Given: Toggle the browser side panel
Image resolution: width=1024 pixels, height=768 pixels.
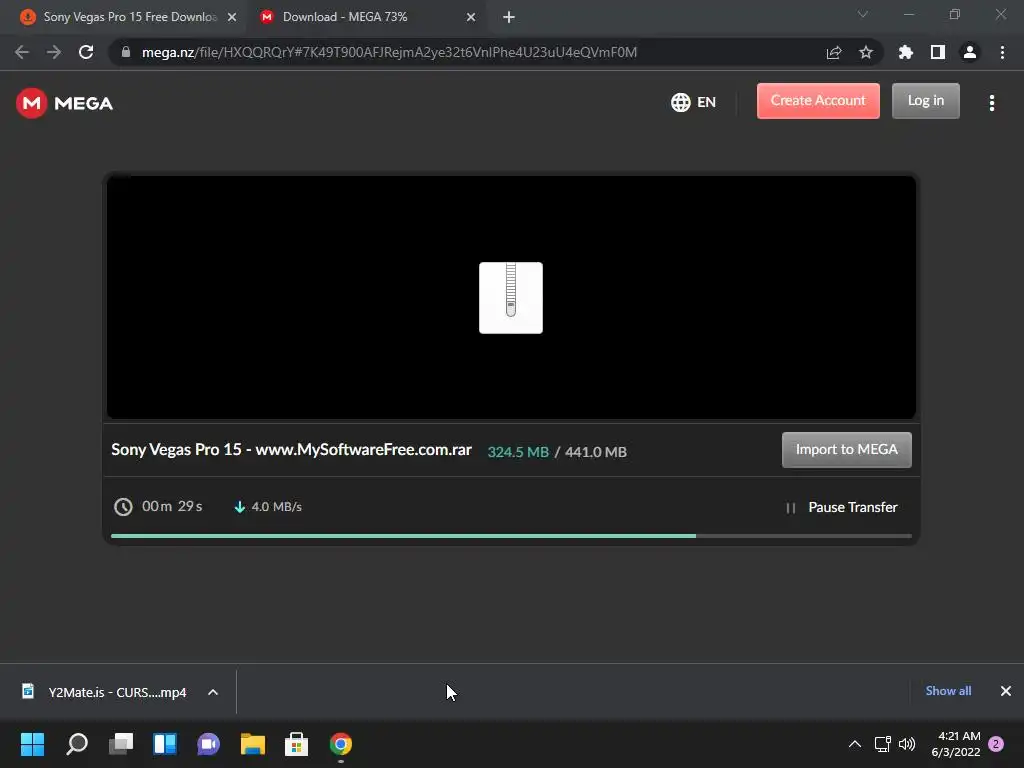Looking at the screenshot, I should click(938, 52).
